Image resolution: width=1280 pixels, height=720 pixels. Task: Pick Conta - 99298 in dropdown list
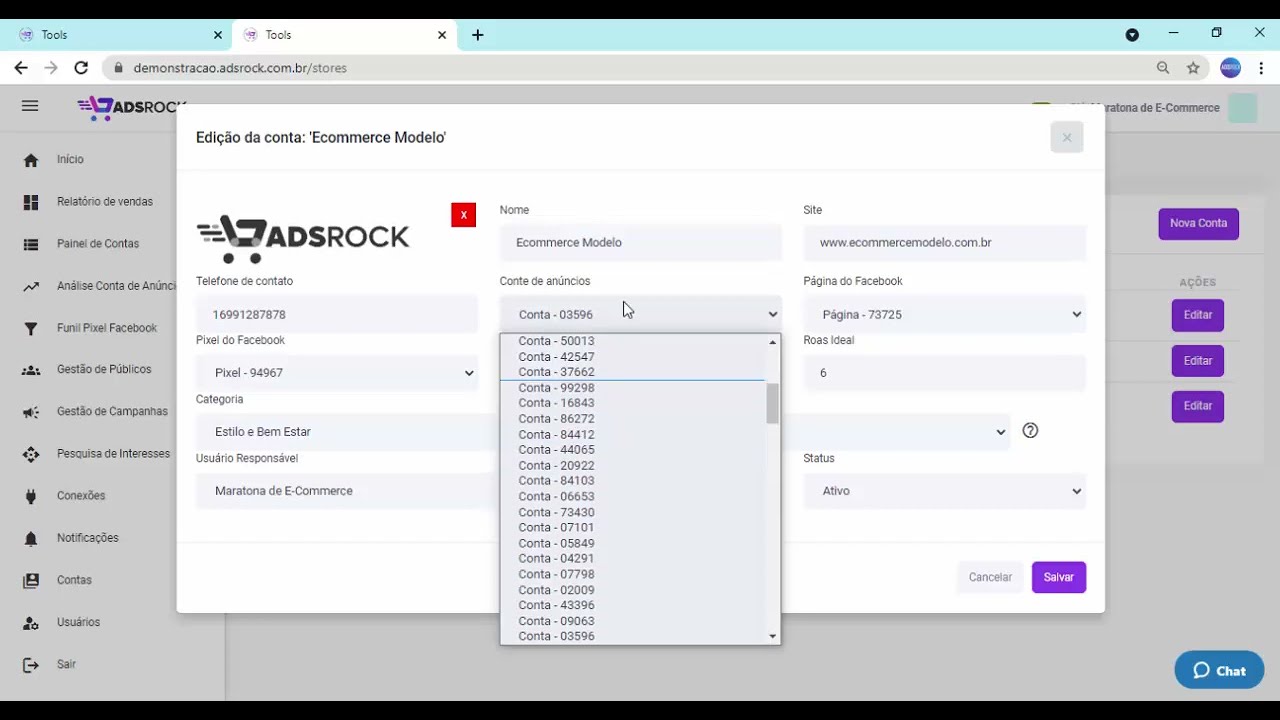point(556,388)
